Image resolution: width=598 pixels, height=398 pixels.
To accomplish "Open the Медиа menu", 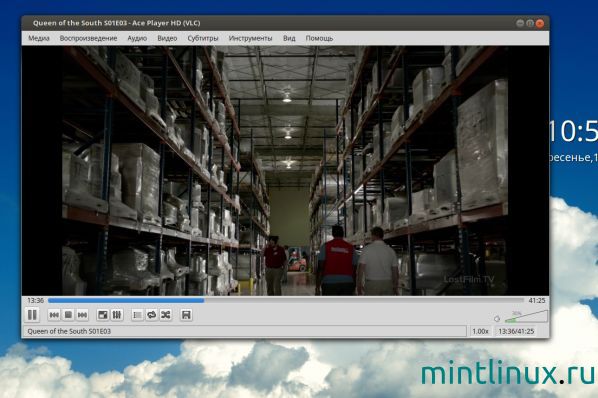I will coord(39,38).
